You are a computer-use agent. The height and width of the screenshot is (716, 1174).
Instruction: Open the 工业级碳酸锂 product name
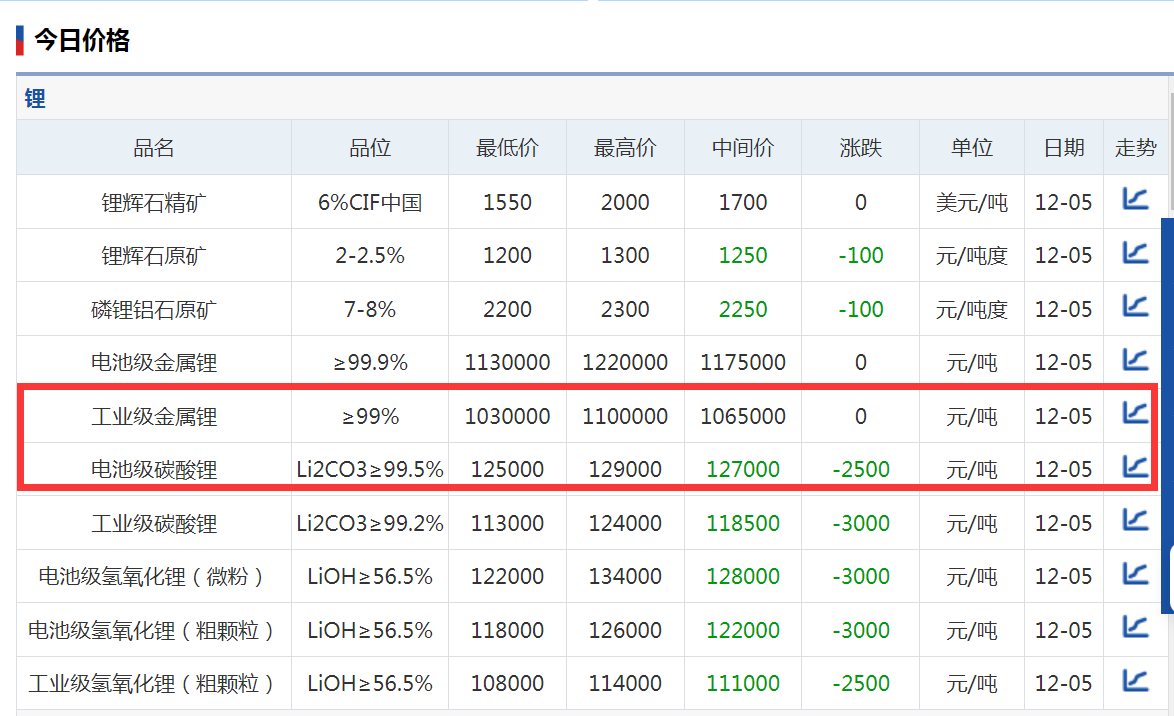[153, 524]
